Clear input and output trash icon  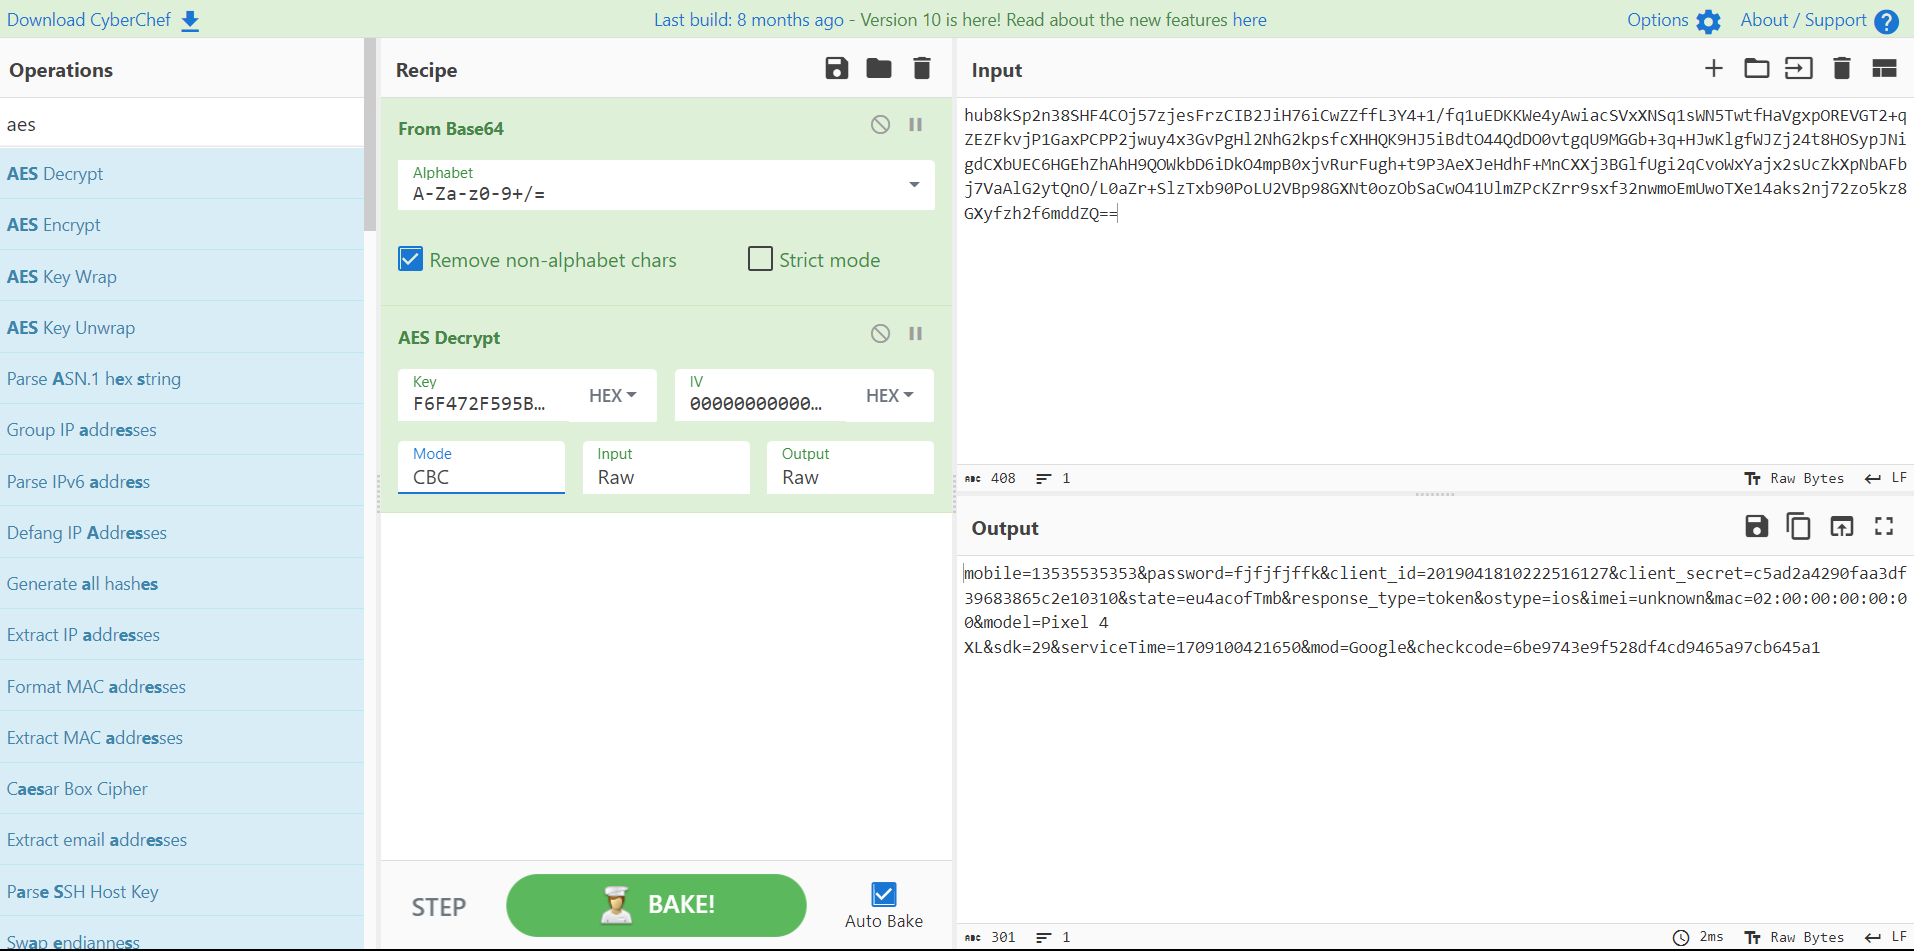1842,68
